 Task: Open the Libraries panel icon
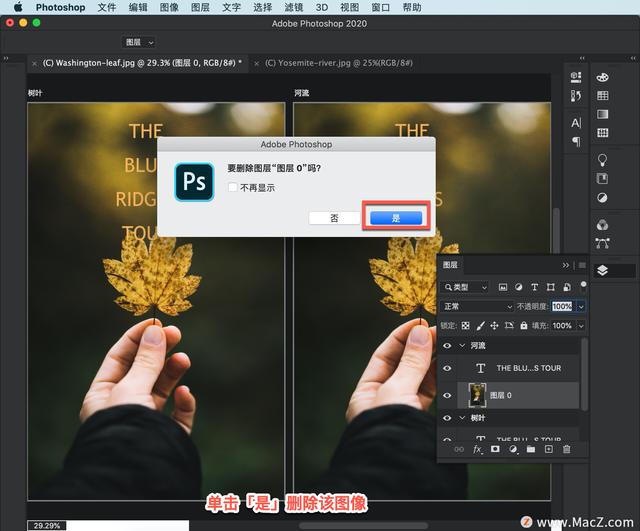pos(602,178)
